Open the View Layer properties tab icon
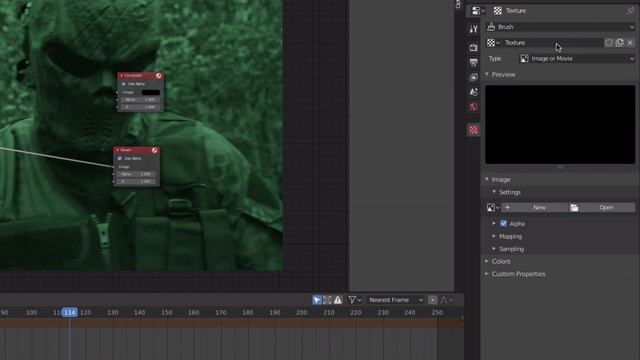The image size is (640, 360). click(x=473, y=77)
